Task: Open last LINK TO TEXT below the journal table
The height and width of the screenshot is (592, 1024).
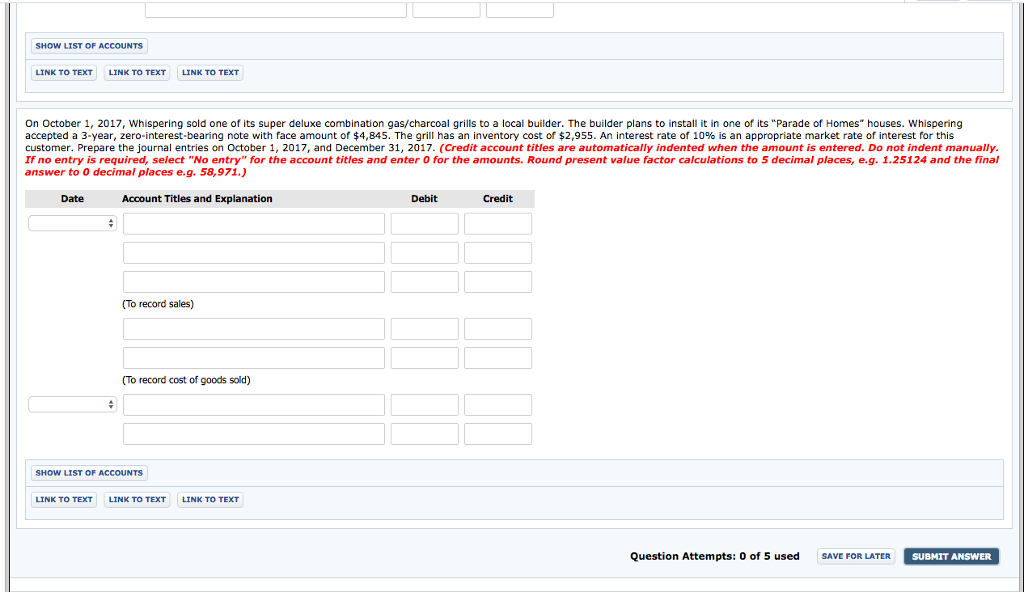Action: pos(210,499)
